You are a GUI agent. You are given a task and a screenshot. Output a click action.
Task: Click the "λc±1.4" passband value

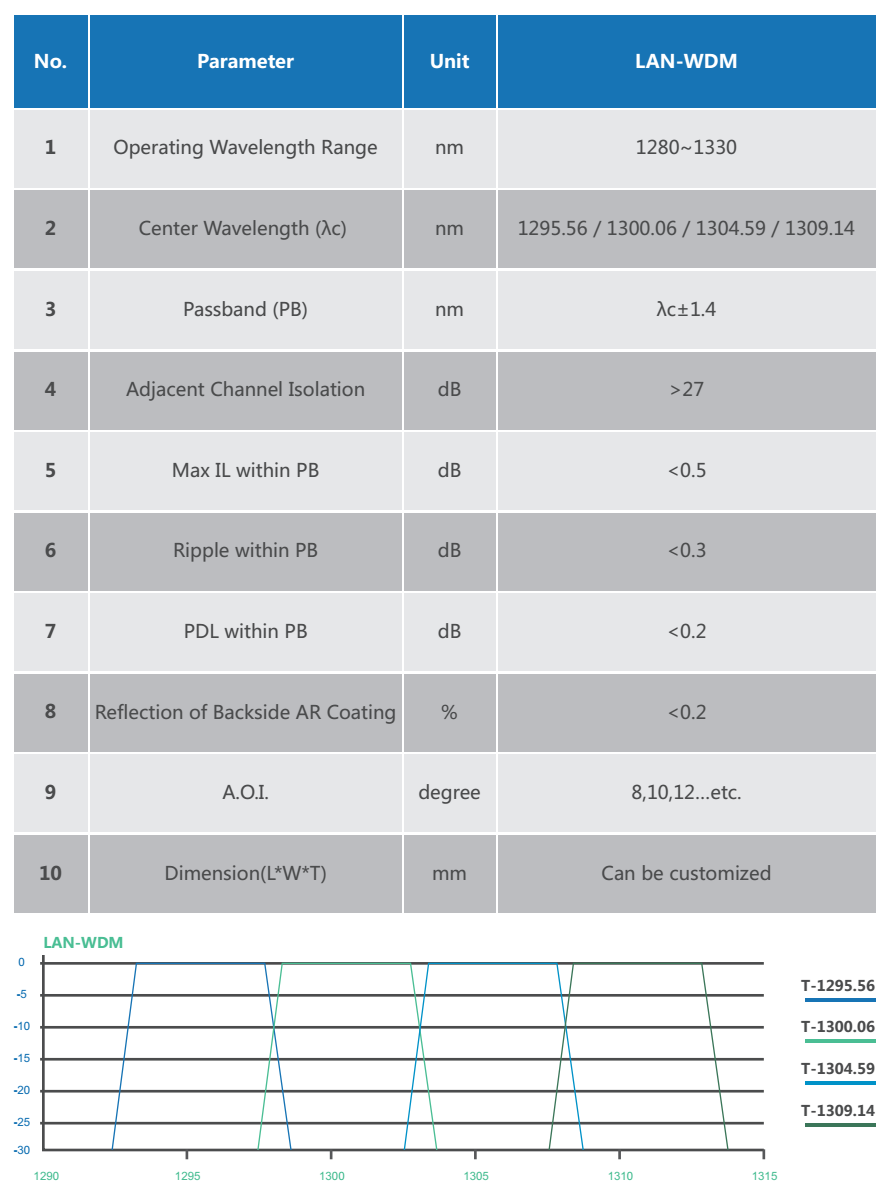tap(686, 309)
